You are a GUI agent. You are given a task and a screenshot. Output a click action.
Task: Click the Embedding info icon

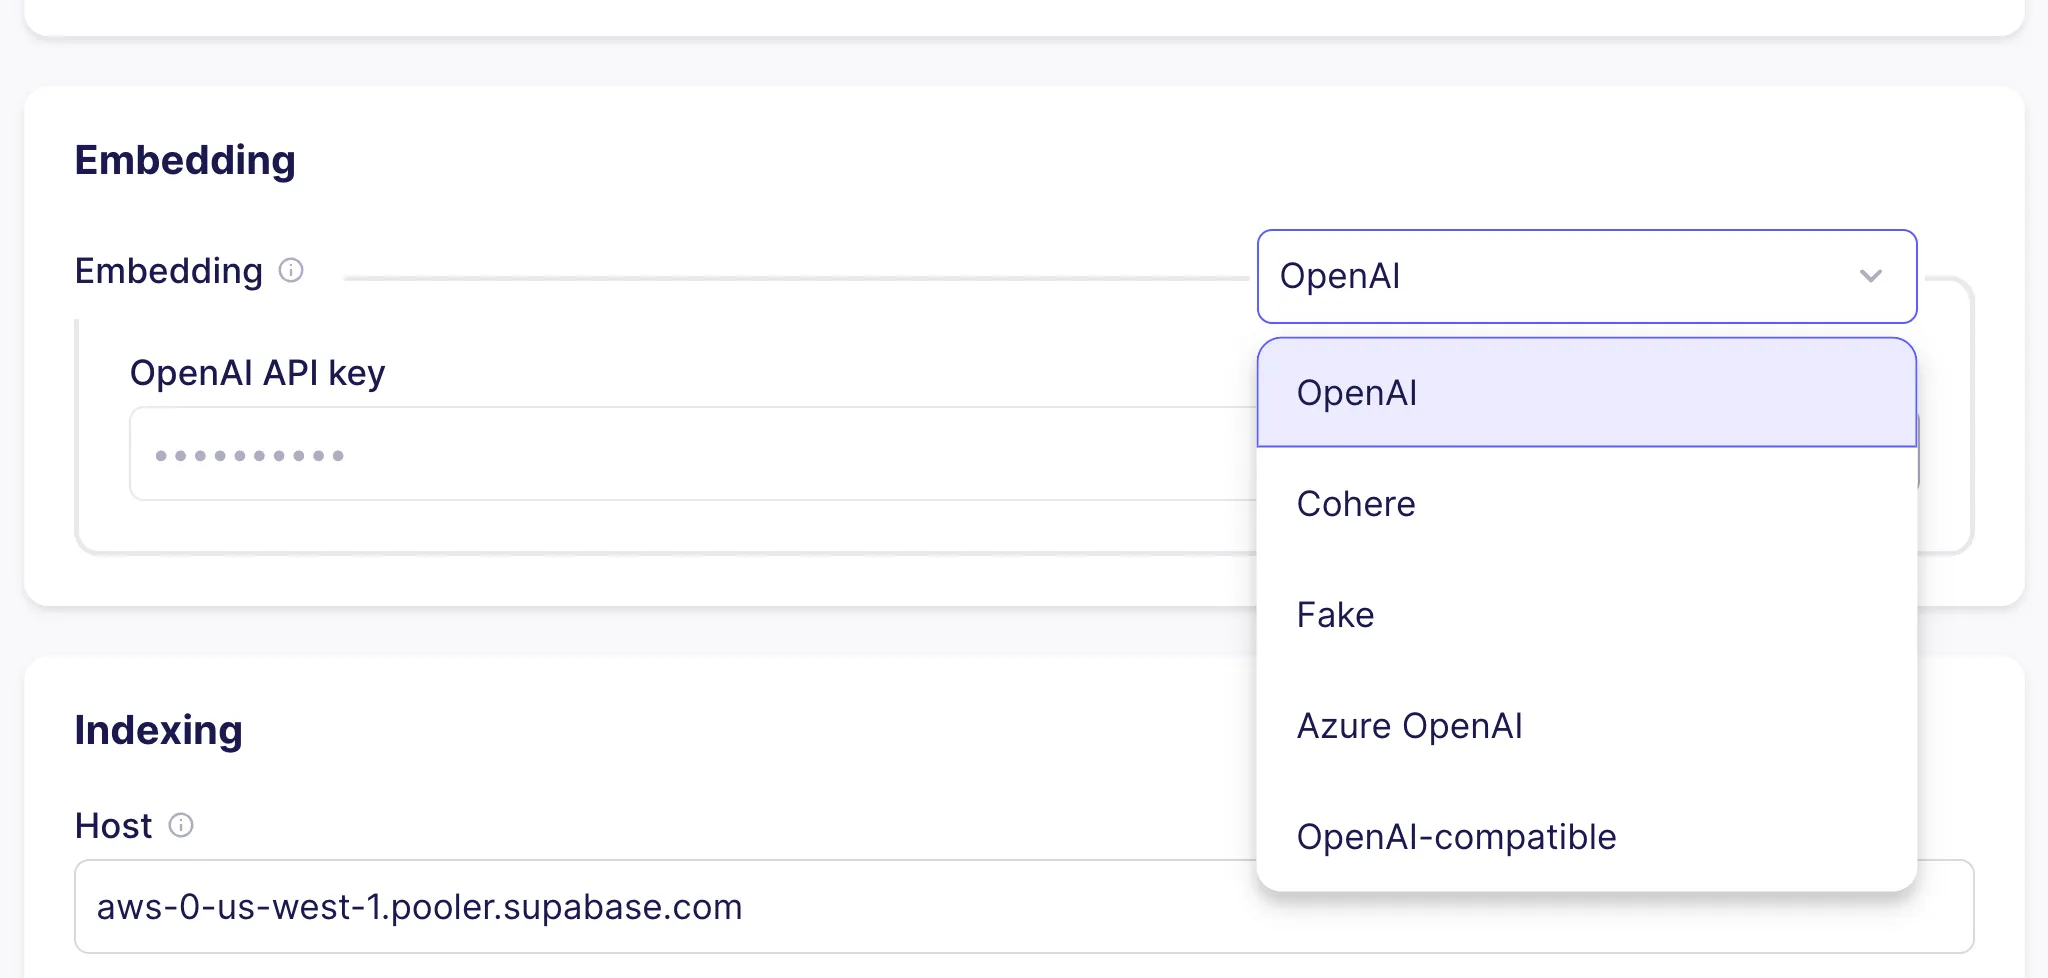291,270
